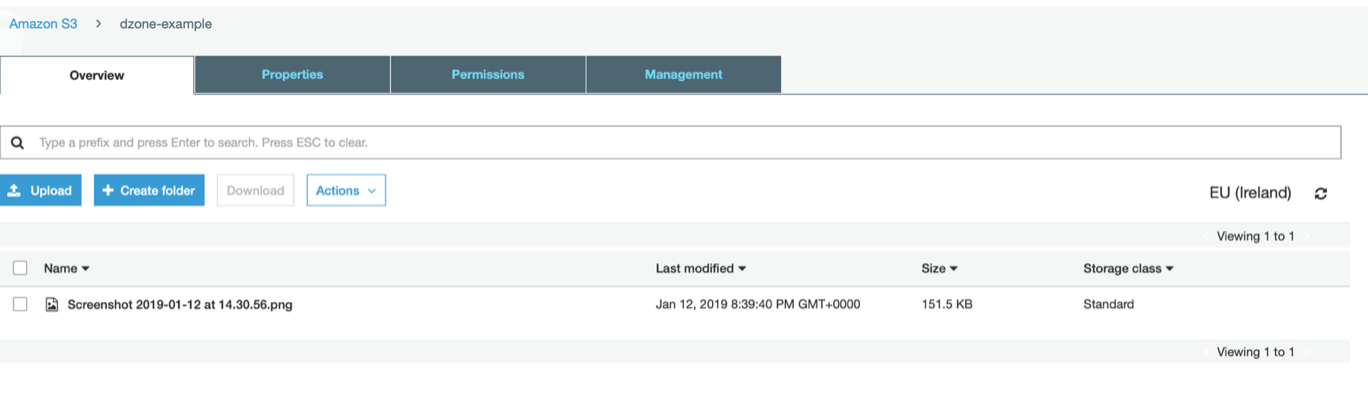The image size is (1368, 402).
Task: Tick the select-all checkbox in header
Action: coord(20,268)
